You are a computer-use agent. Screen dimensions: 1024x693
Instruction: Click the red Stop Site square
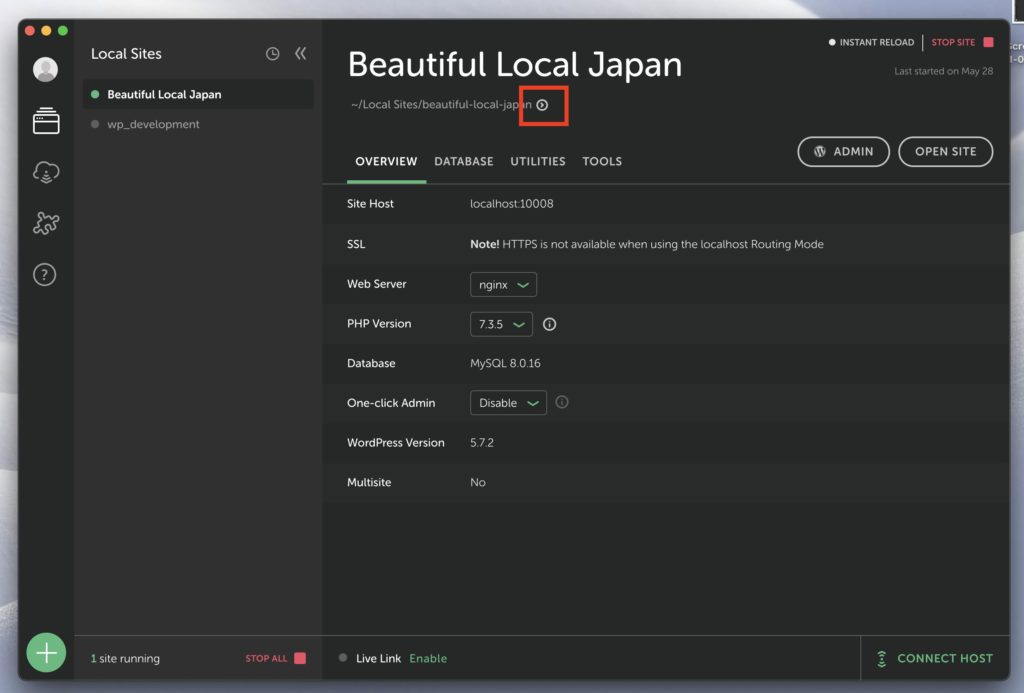click(x=988, y=42)
